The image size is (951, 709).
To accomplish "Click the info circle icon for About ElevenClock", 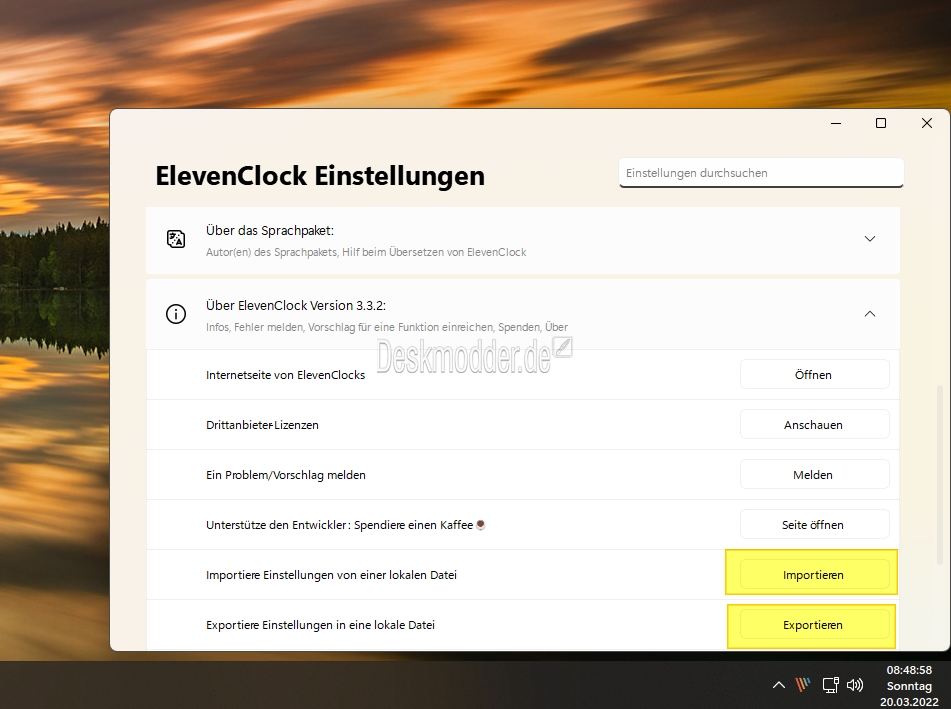I will 176,314.
